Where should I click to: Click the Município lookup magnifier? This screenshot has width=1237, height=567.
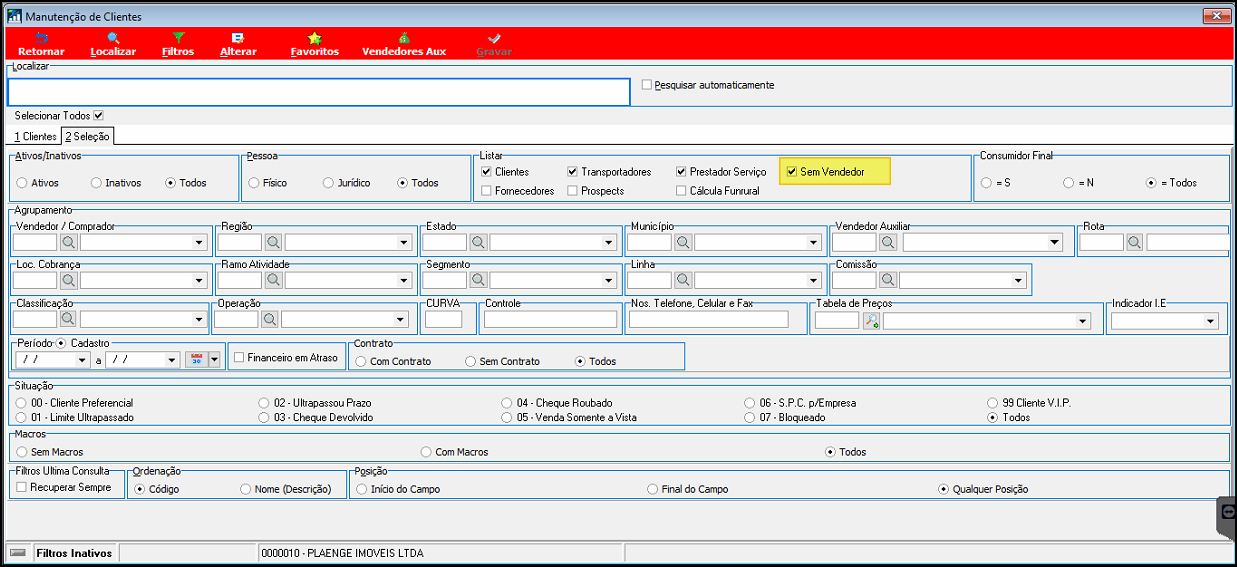[683, 242]
